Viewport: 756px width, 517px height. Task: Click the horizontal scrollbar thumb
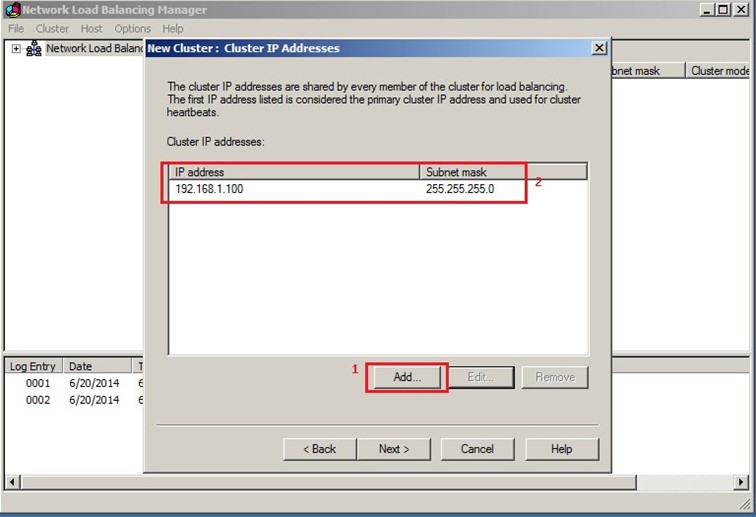pyautogui.click(x=328, y=482)
